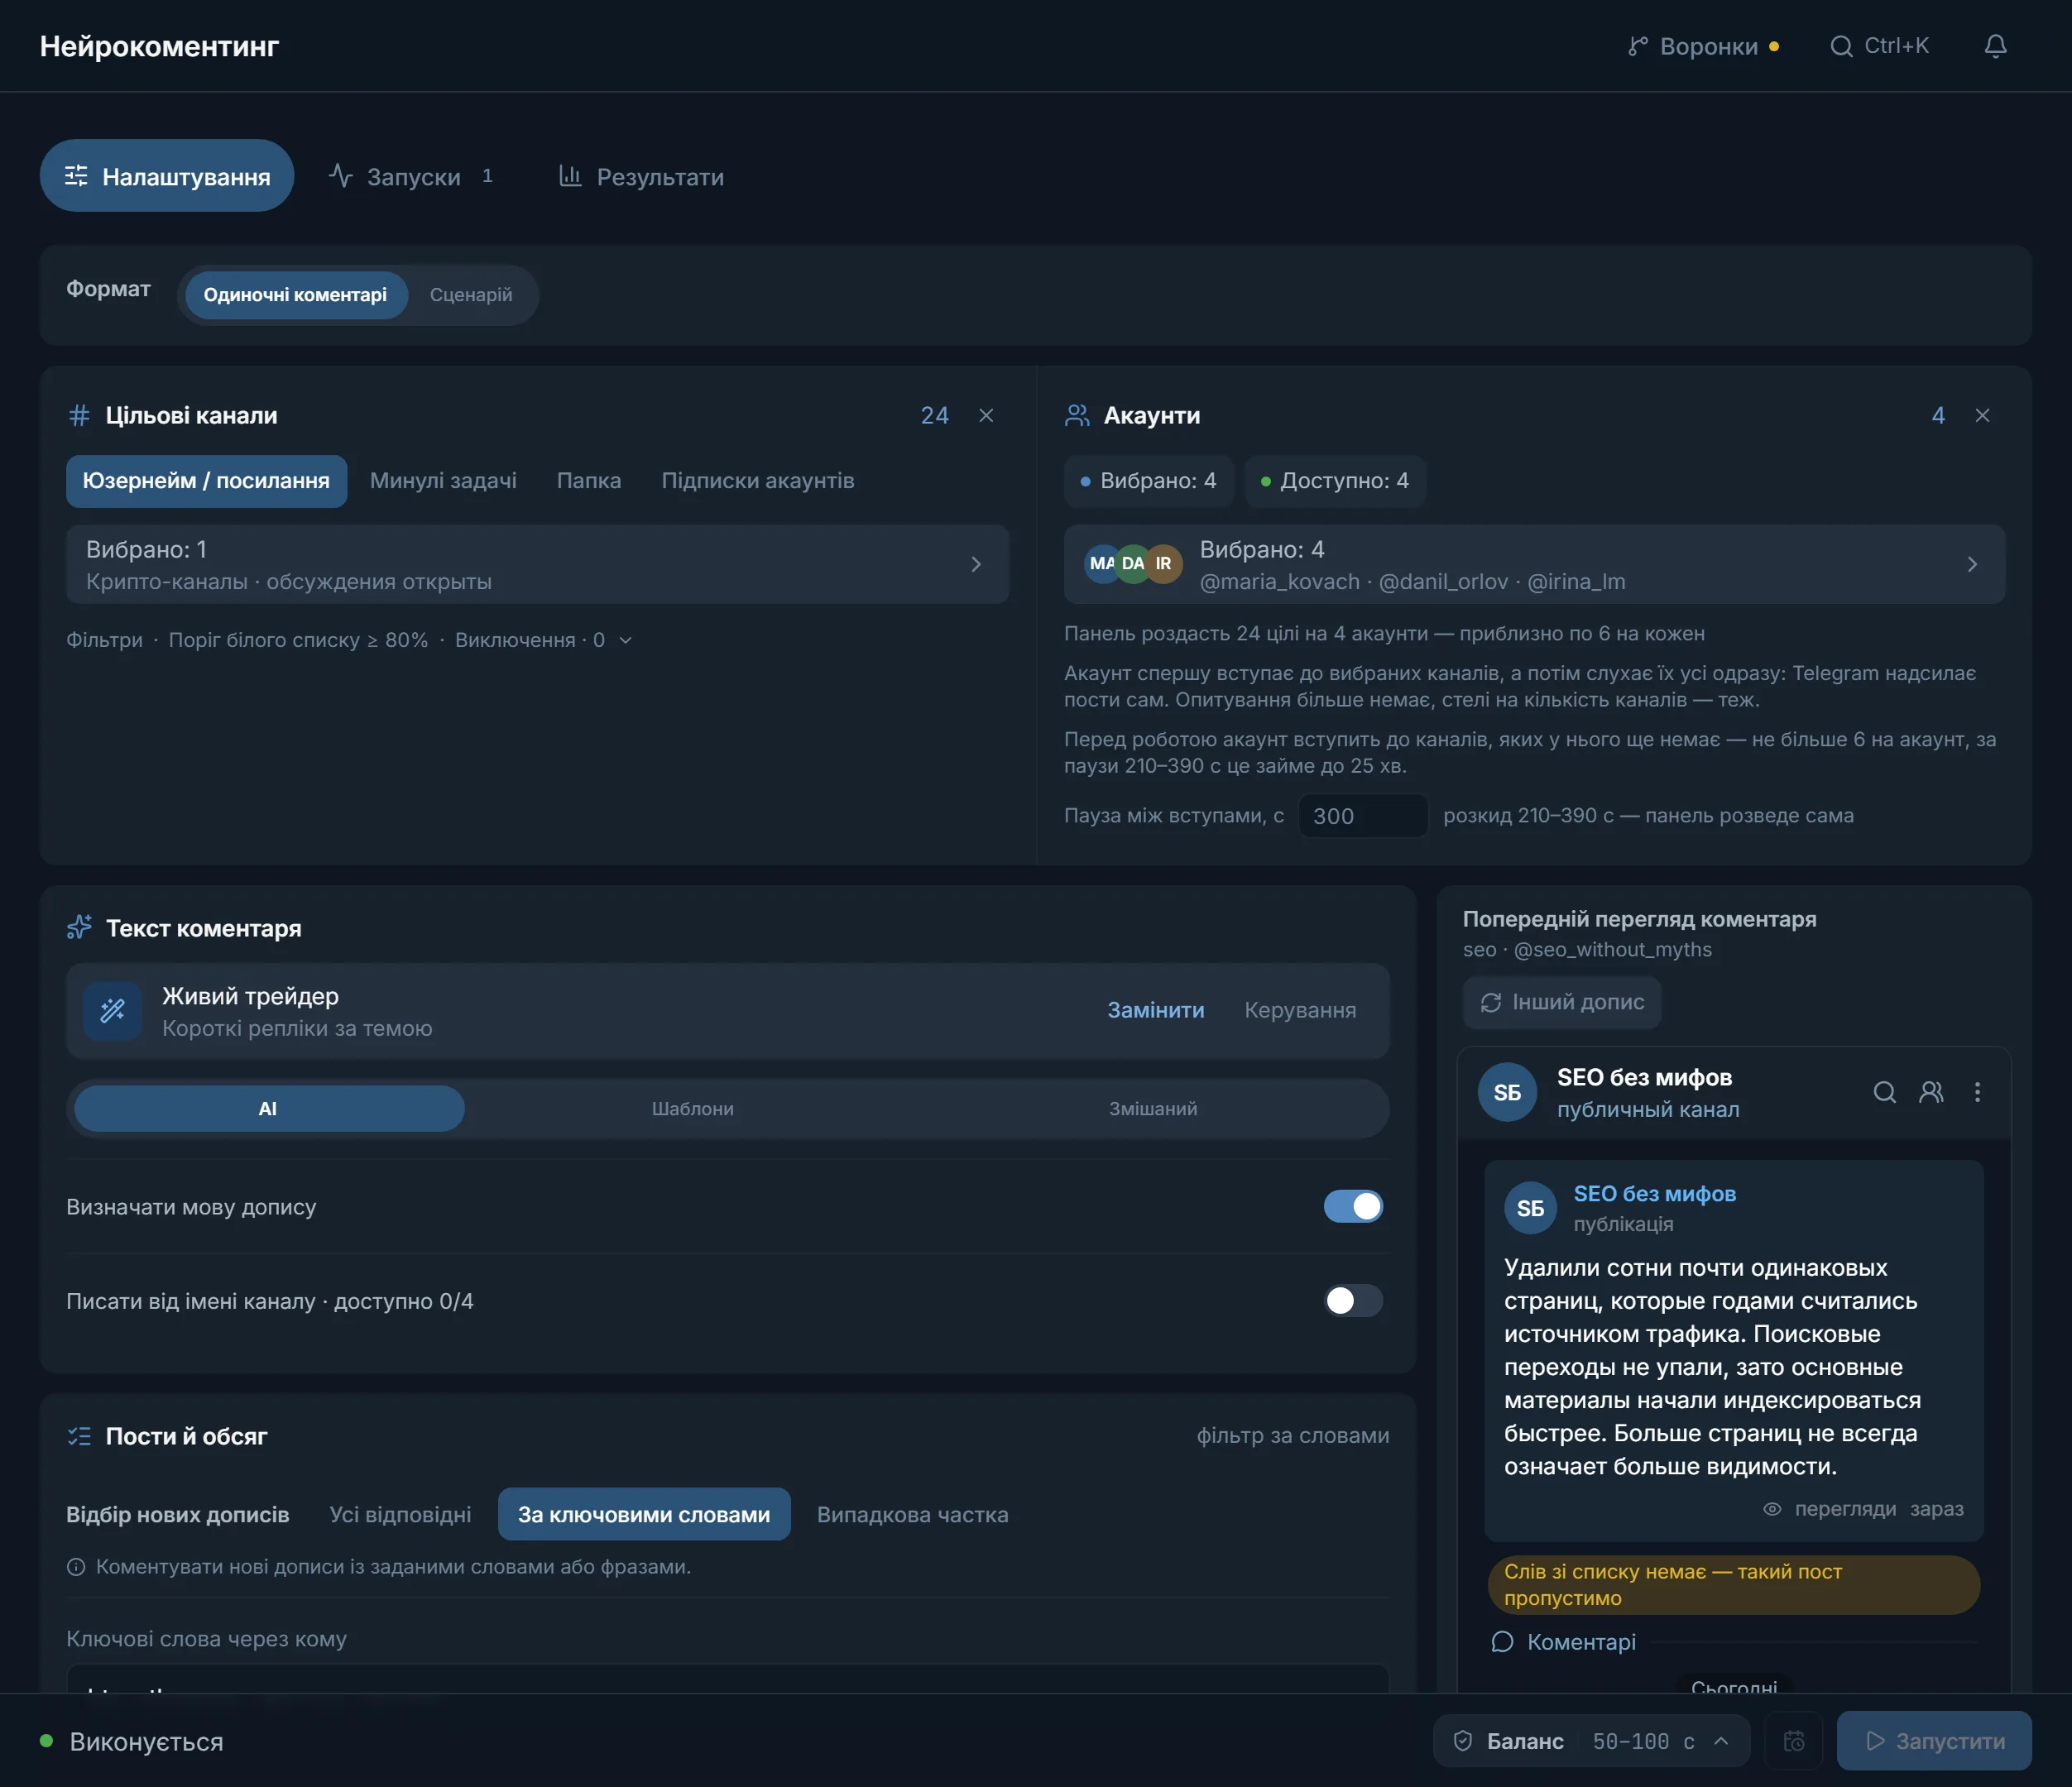Click the people icon by Акаунти
Screen dimensions: 2072x1787
(1077, 415)
